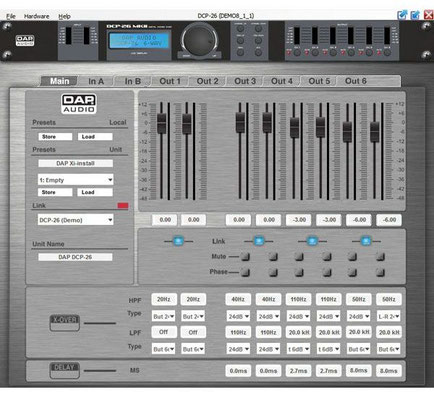Click the DELAY button

tap(65, 370)
